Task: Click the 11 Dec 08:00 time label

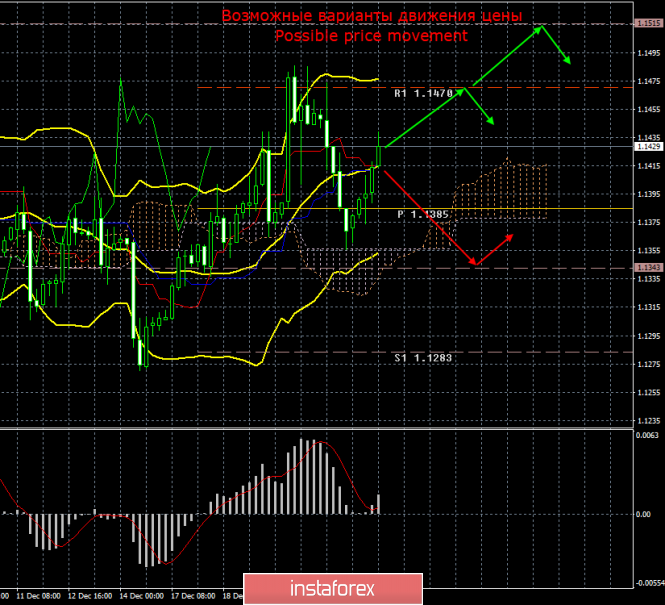Action: (x=39, y=596)
